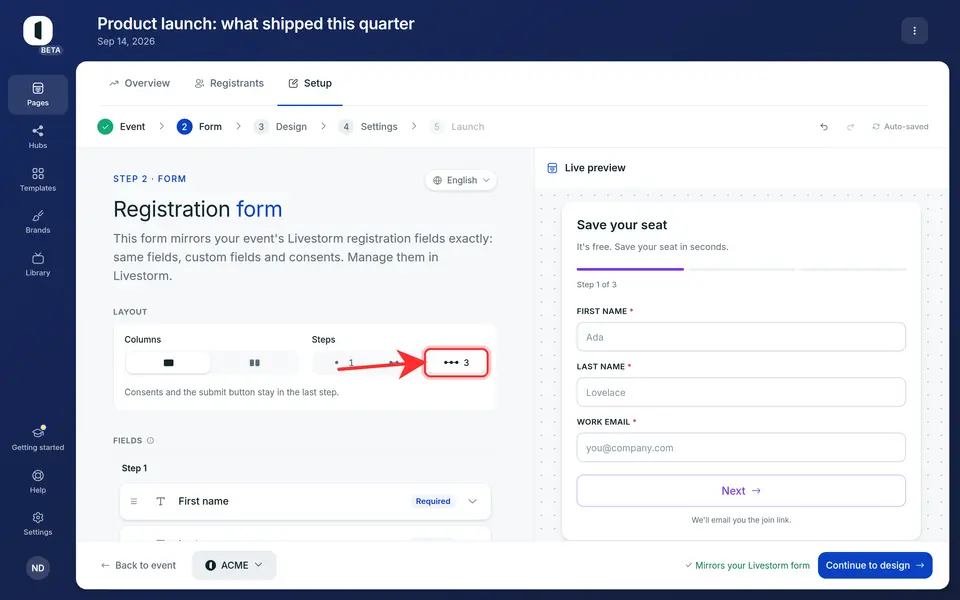960x600 pixels.
Task: Select the two-column layout
Action: 255,362
